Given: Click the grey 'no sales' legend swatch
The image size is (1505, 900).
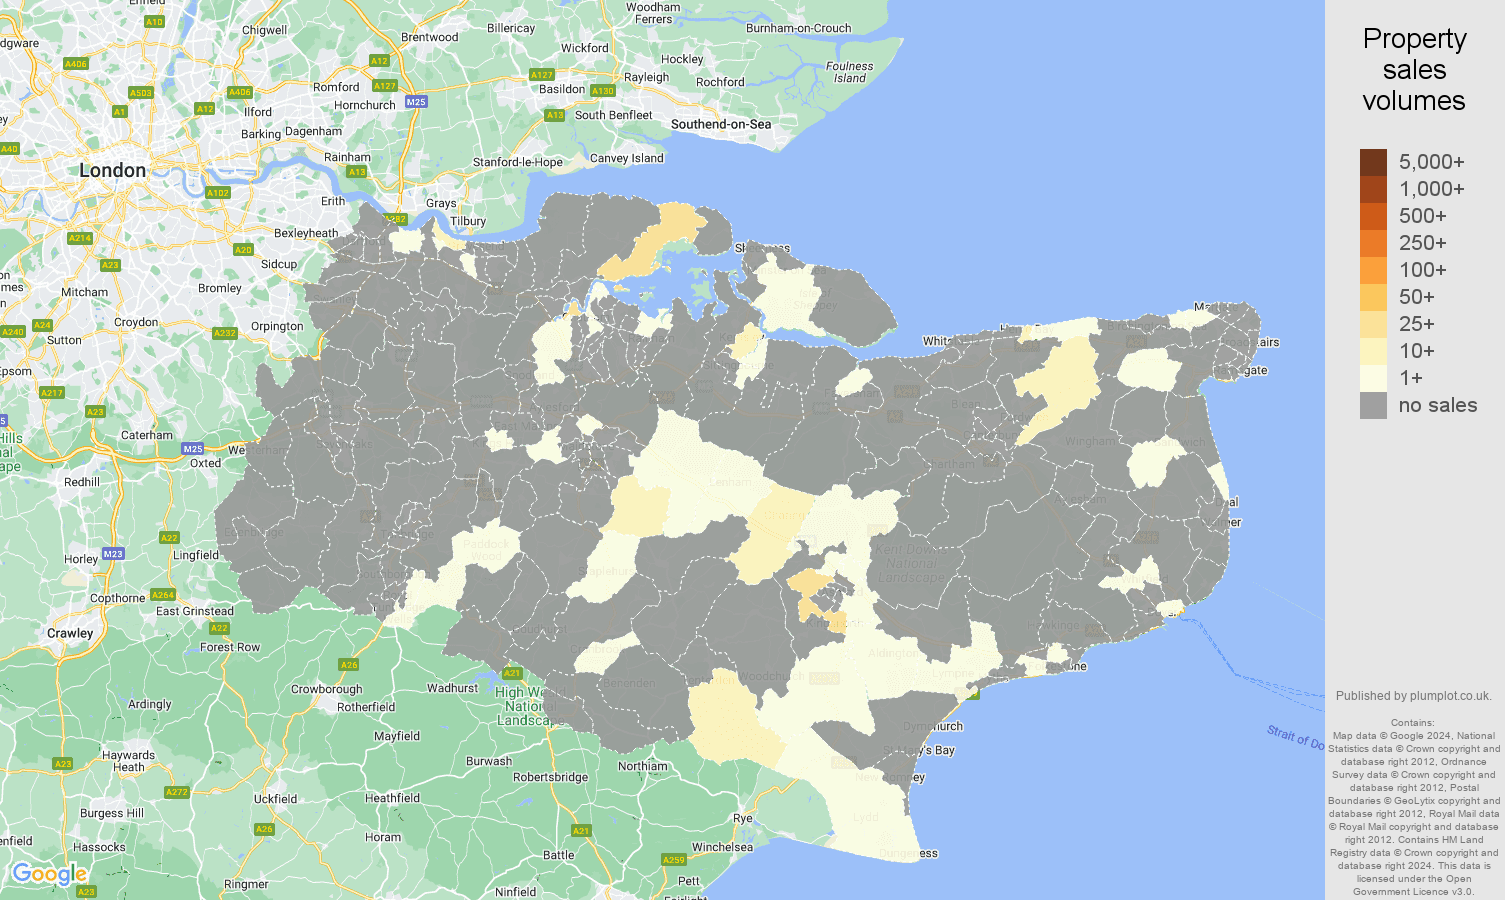Looking at the screenshot, I should tap(1373, 405).
